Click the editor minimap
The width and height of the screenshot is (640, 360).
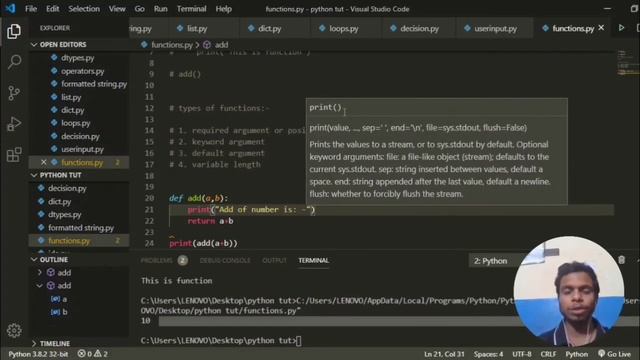pos(627,63)
